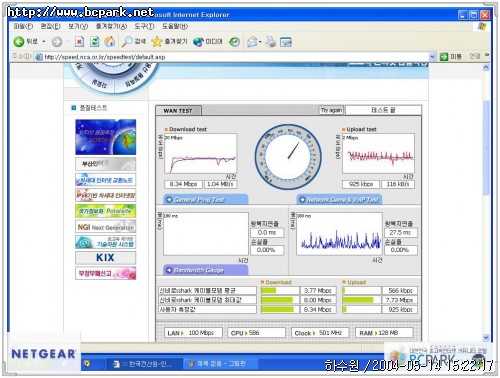Click the green Potalsite banner
This screenshot has width=500, height=378.
pos(105,211)
